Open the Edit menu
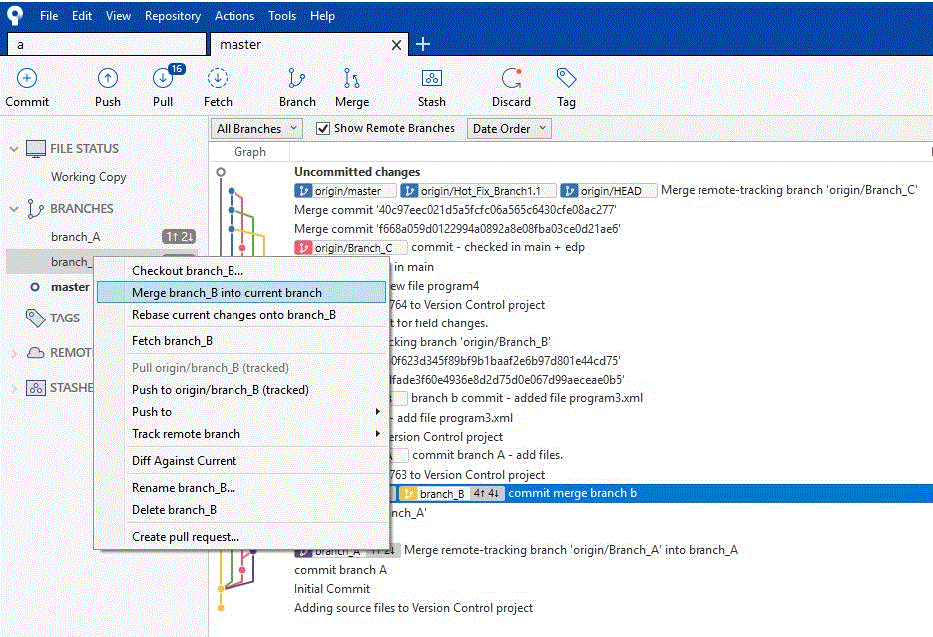This screenshot has height=637, width=933. coord(82,15)
